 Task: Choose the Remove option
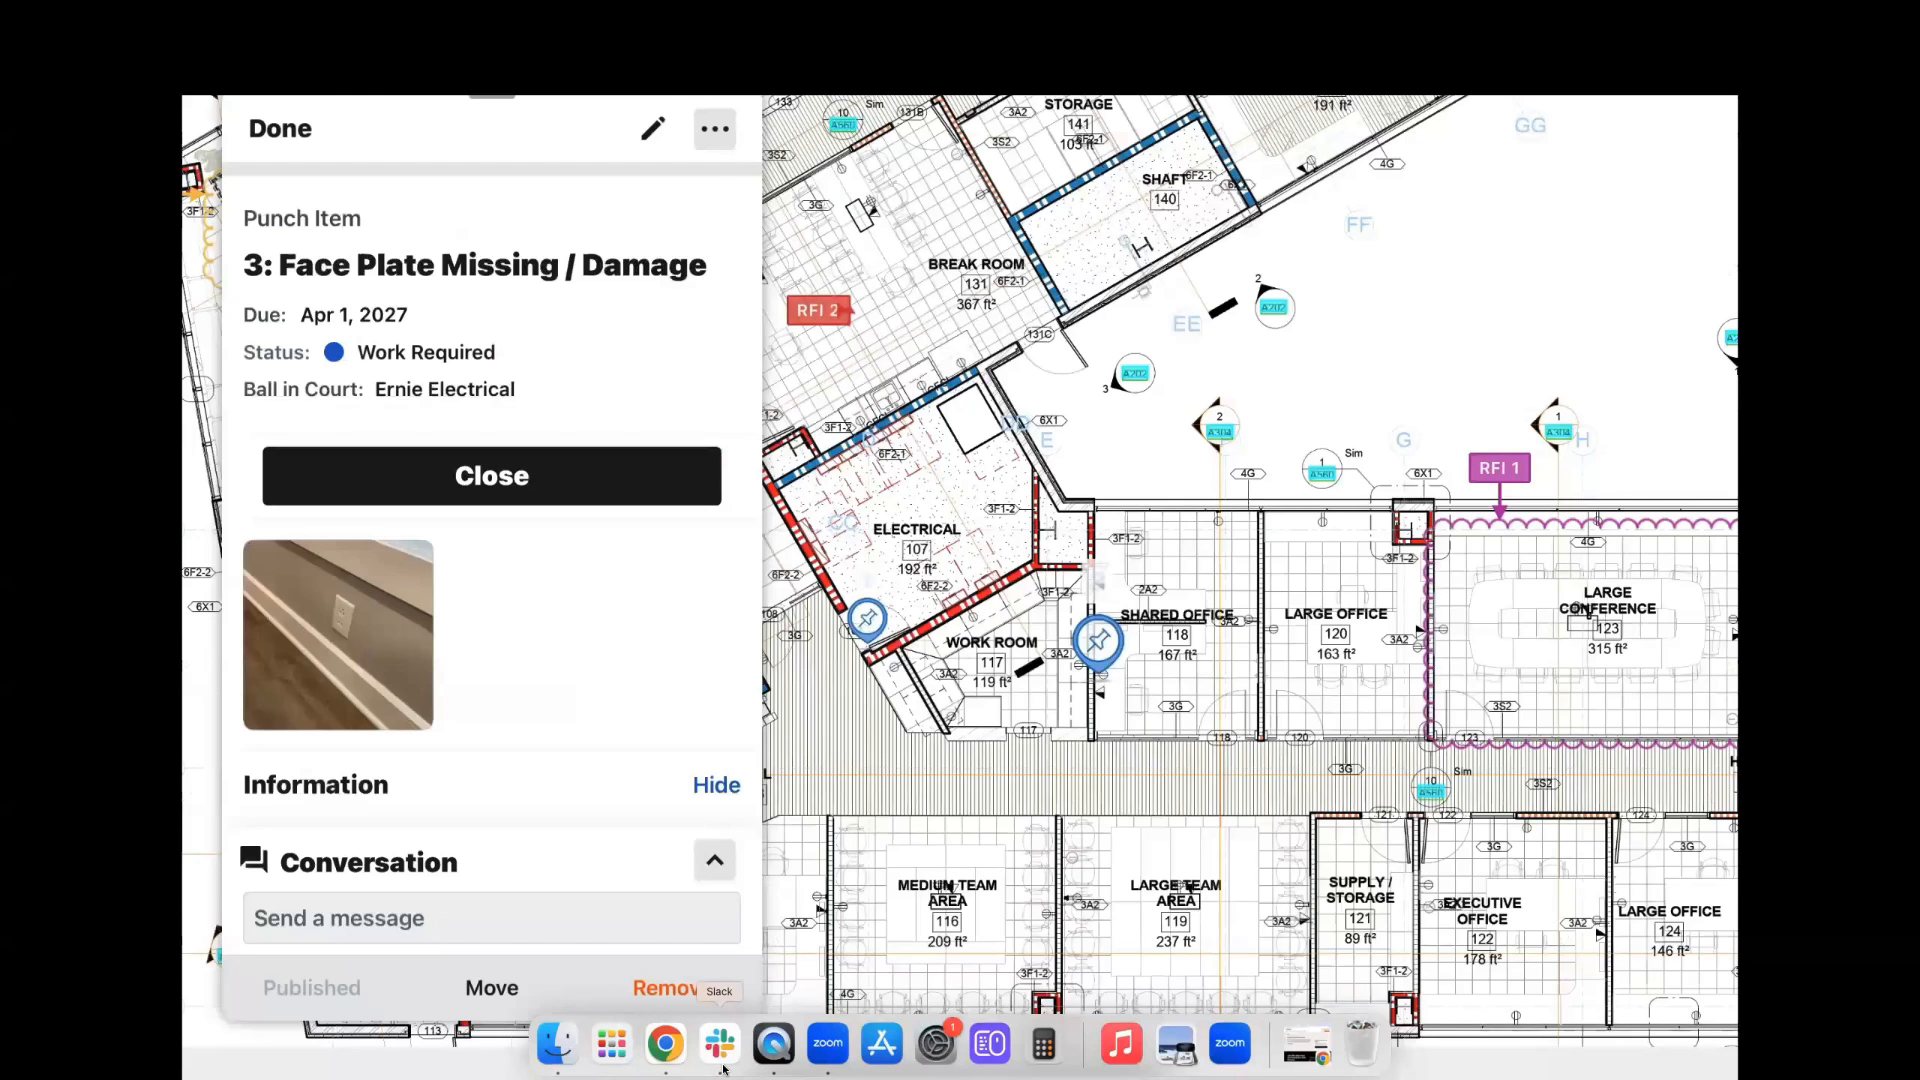click(664, 987)
